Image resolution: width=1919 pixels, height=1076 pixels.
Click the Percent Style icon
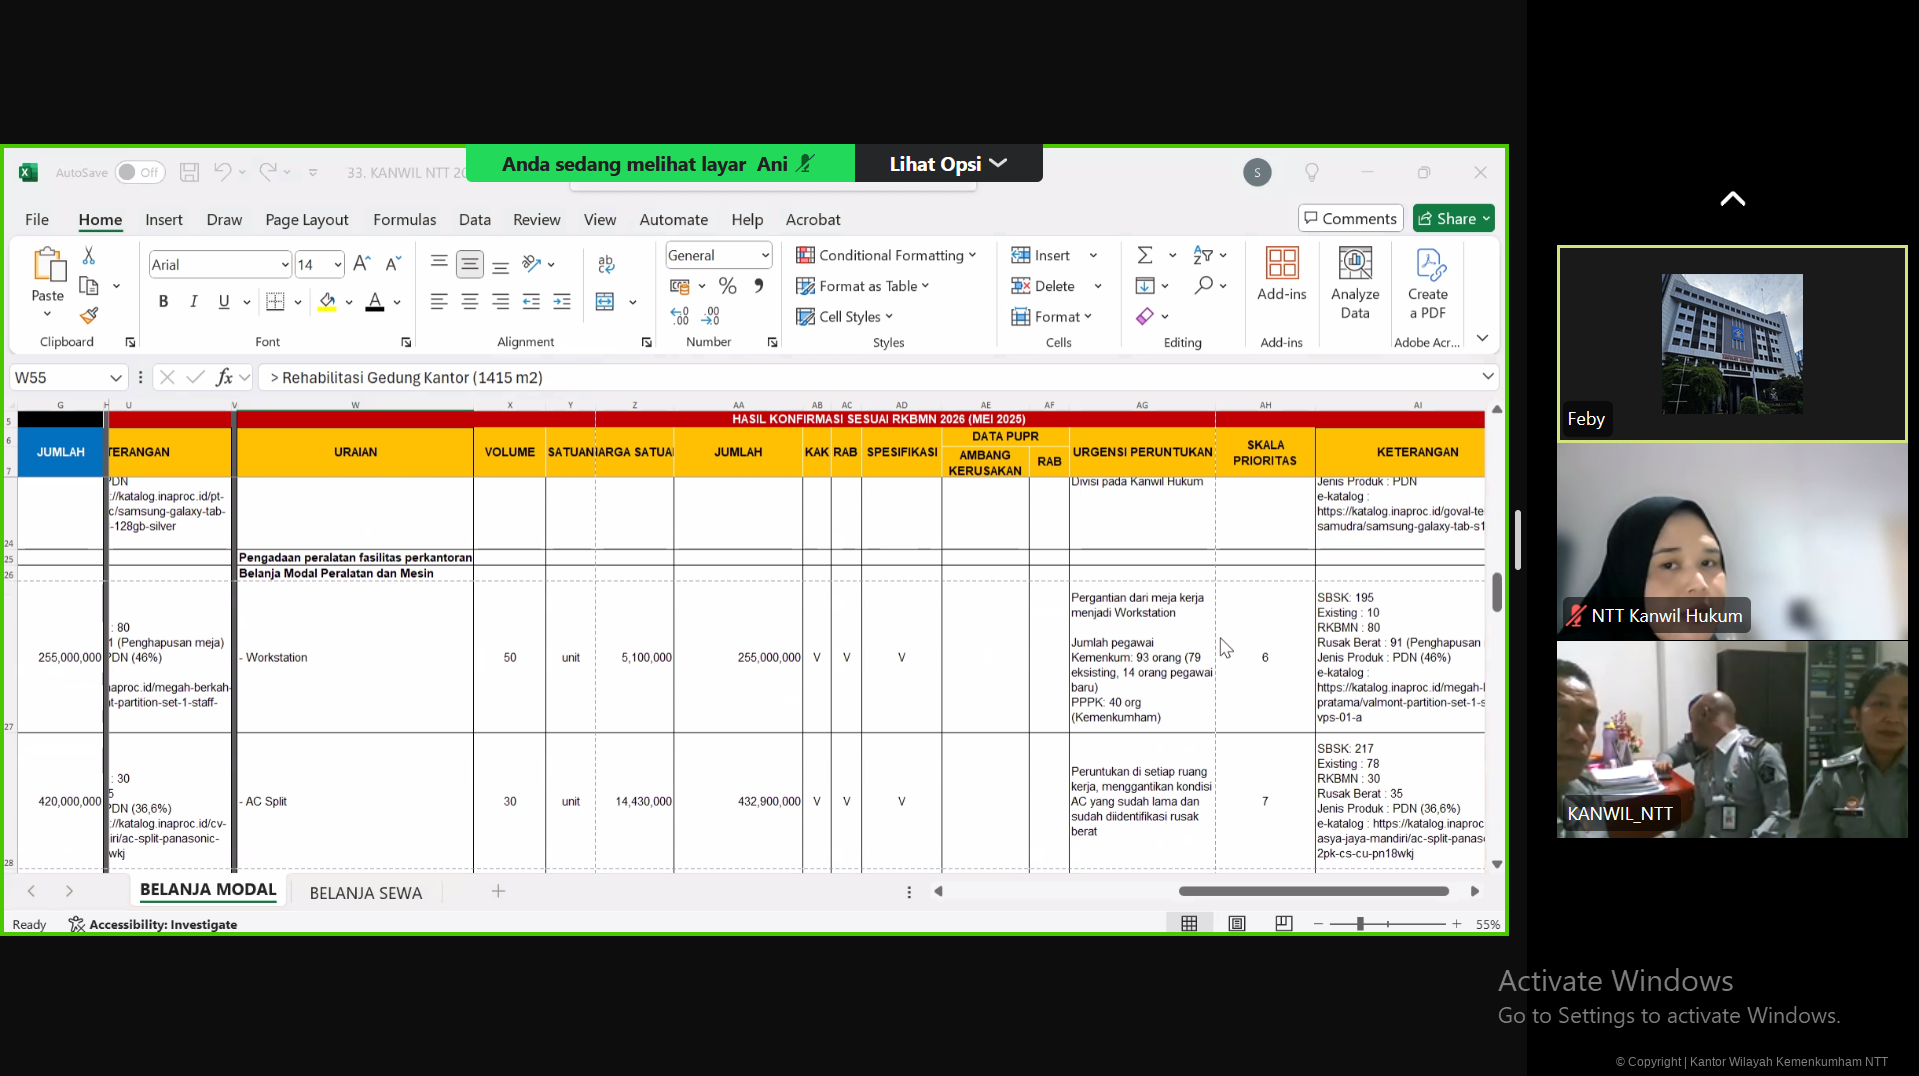pos(727,287)
